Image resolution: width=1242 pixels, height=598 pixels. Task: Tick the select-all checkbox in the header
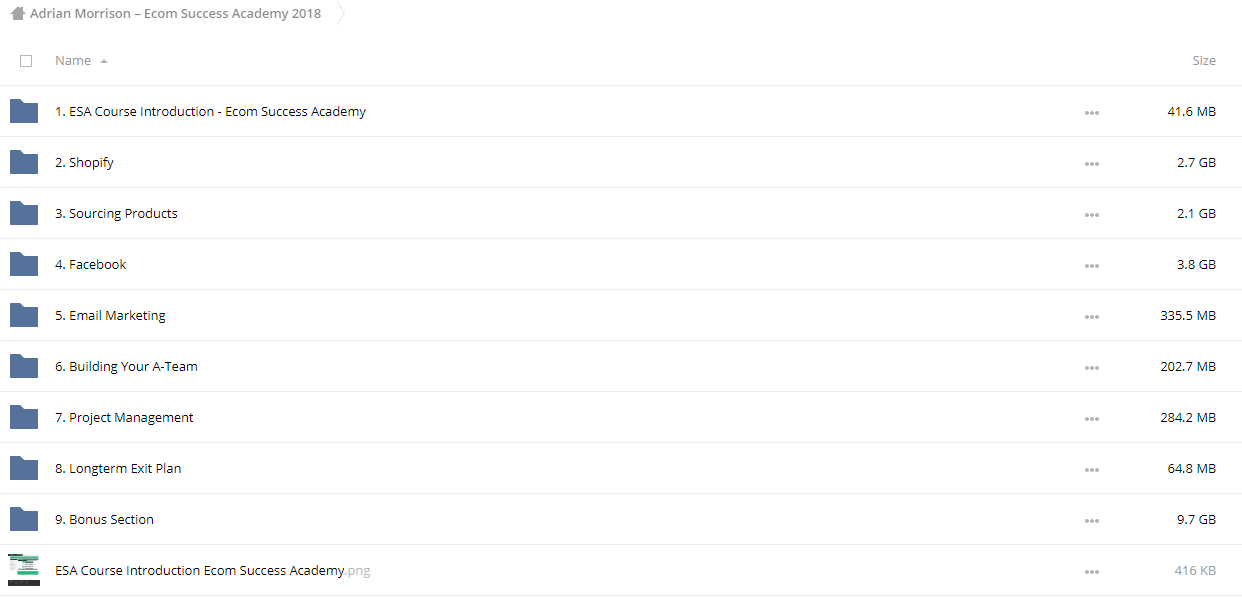pos(26,61)
